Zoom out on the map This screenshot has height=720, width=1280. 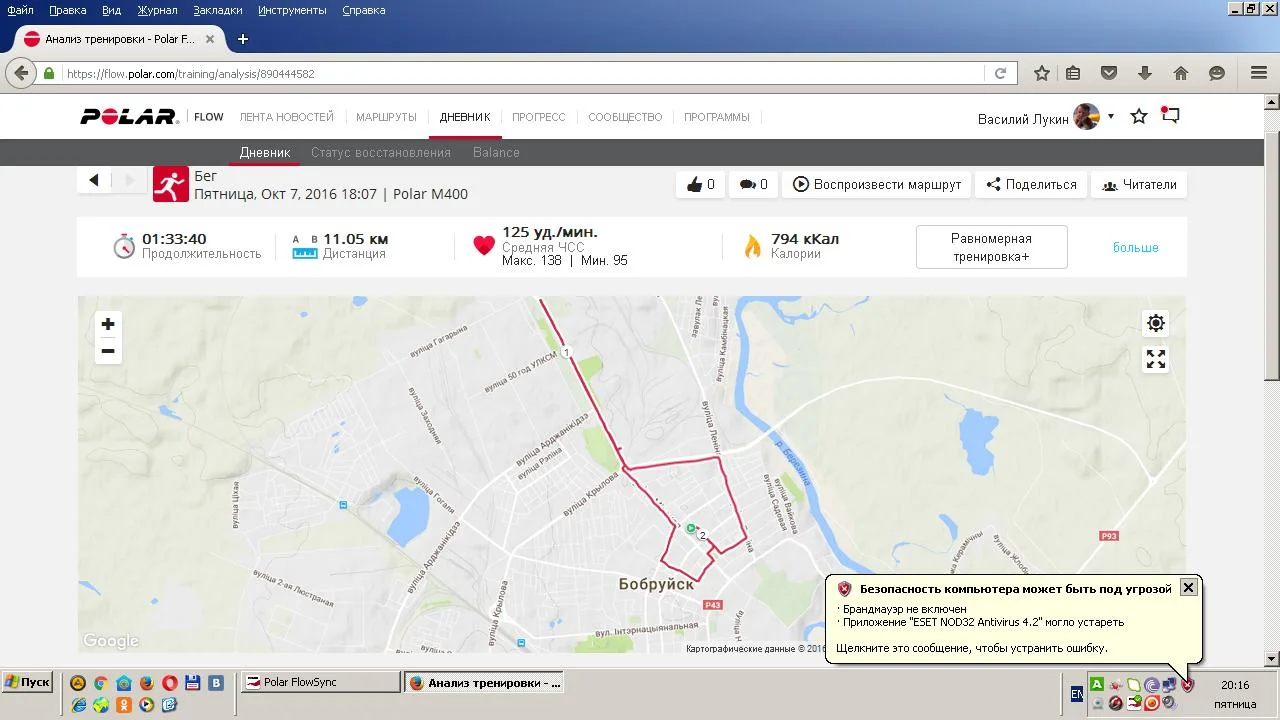click(x=108, y=351)
